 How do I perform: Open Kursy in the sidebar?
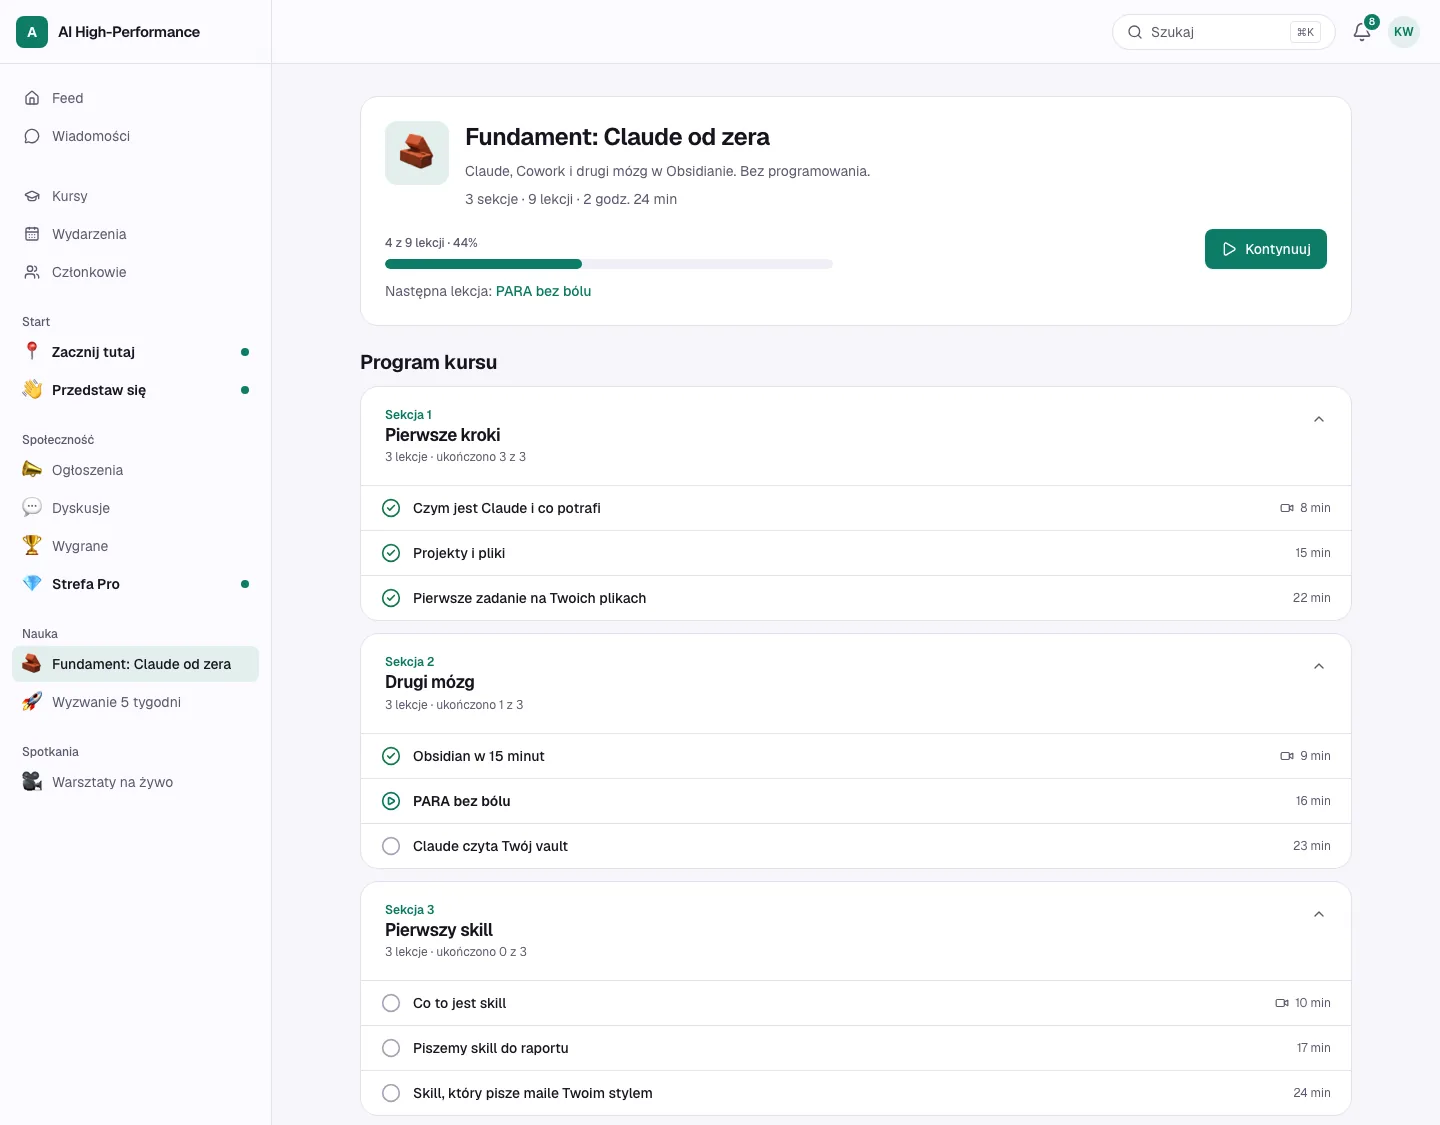click(135, 196)
